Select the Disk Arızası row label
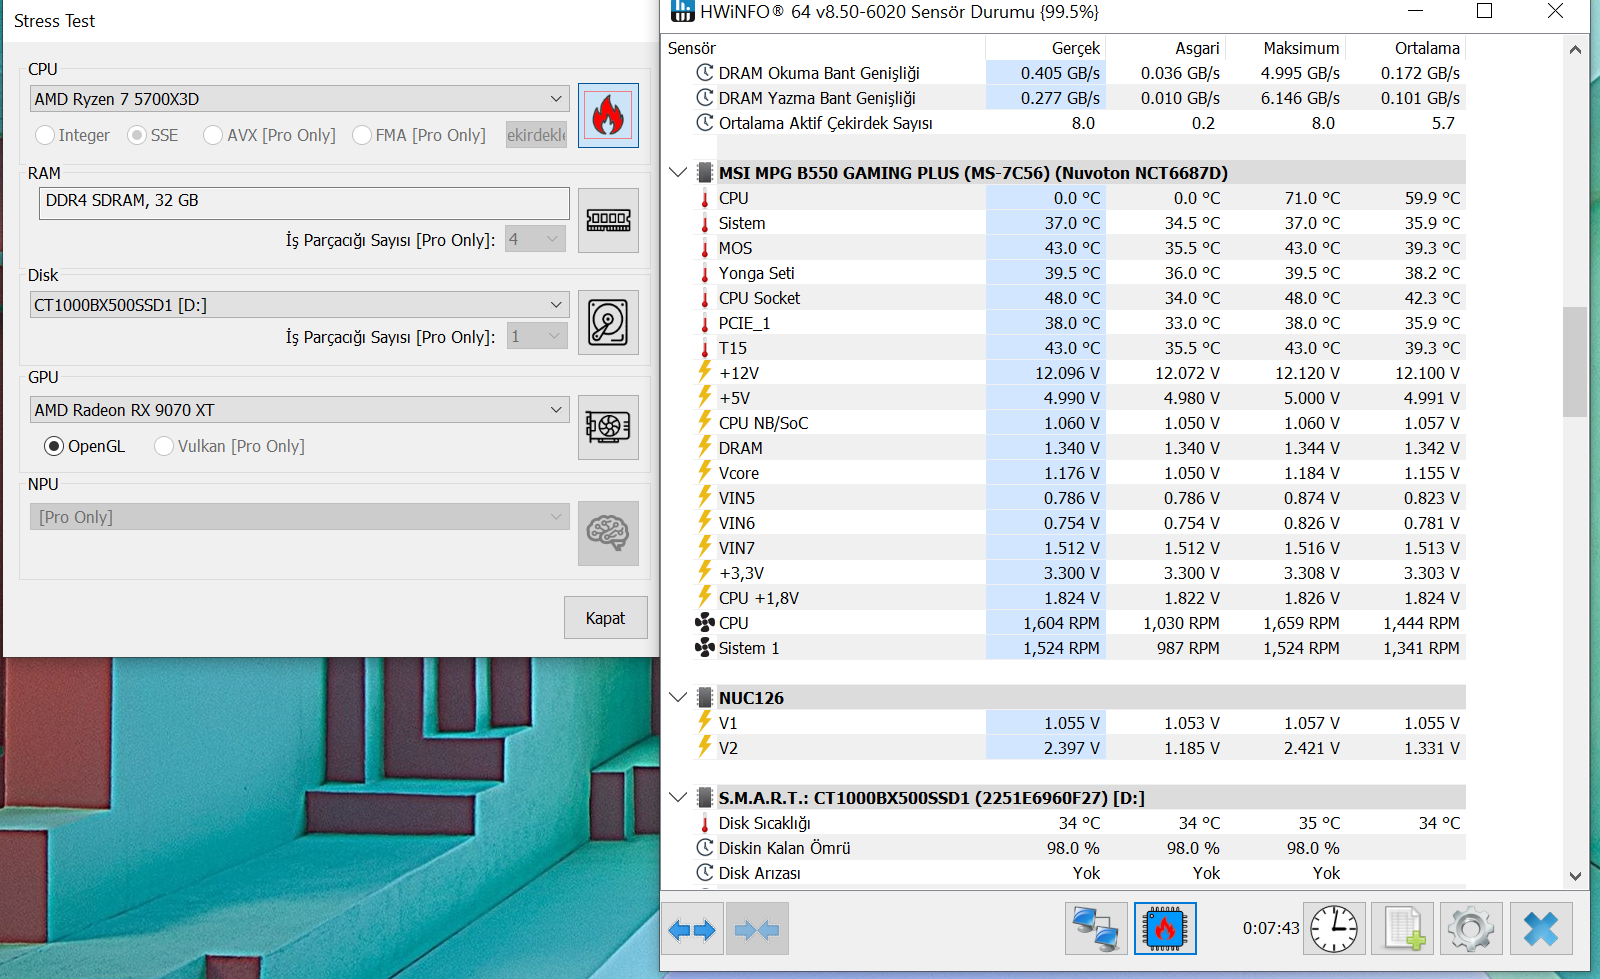1600x979 pixels. [x=759, y=873]
